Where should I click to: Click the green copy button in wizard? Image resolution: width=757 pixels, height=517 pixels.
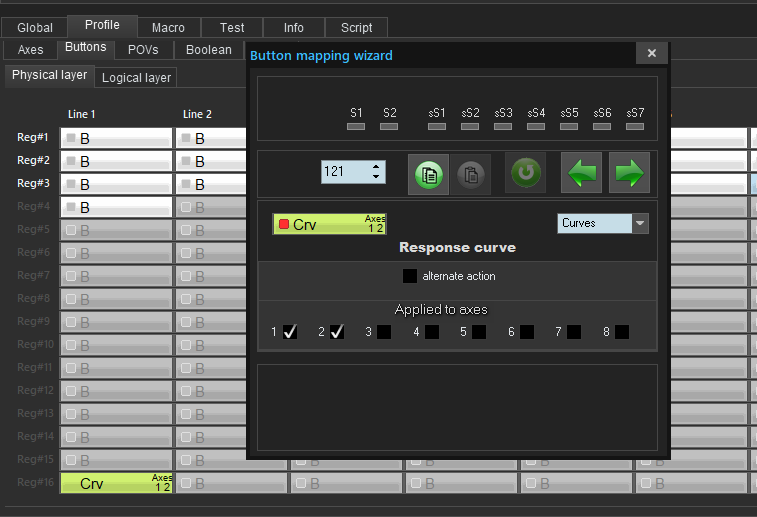[427, 173]
